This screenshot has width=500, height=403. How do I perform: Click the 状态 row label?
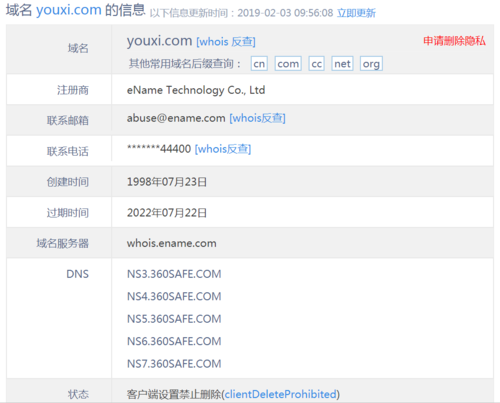click(78, 395)
